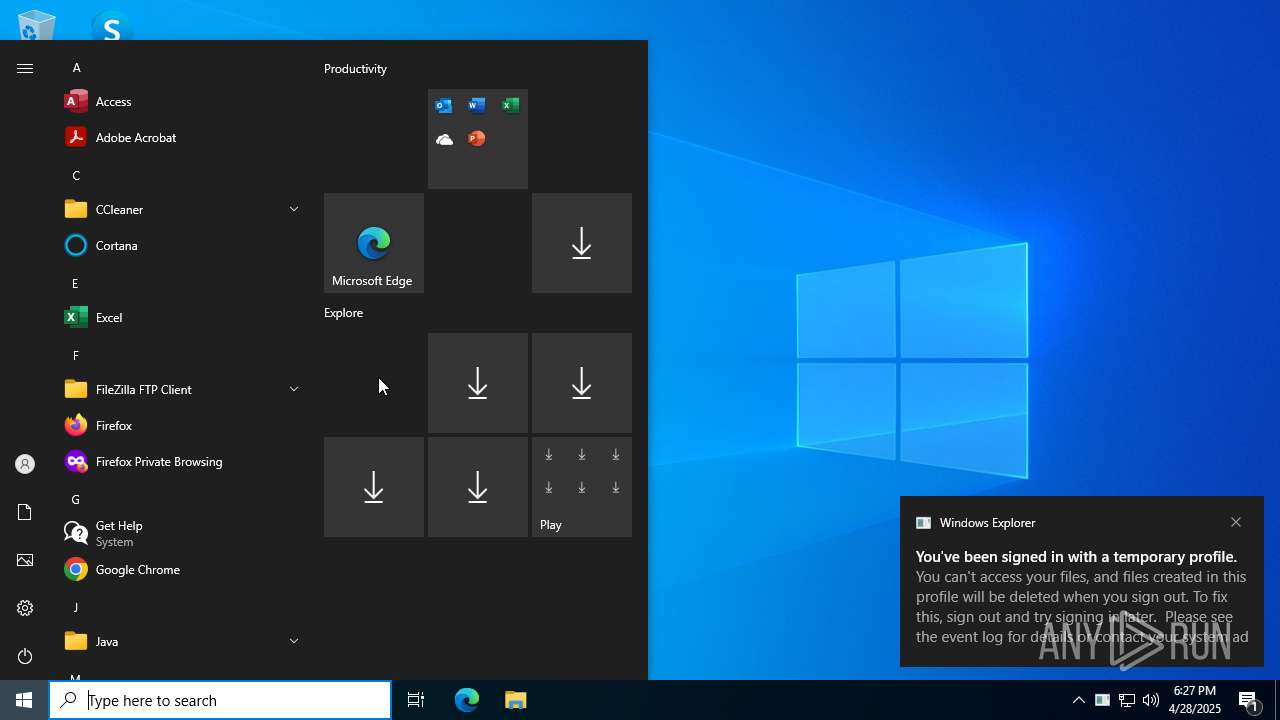This screenshot has width=1280, height=720.
Task: Expand the Java folder
Action: [x=181, y=641]
